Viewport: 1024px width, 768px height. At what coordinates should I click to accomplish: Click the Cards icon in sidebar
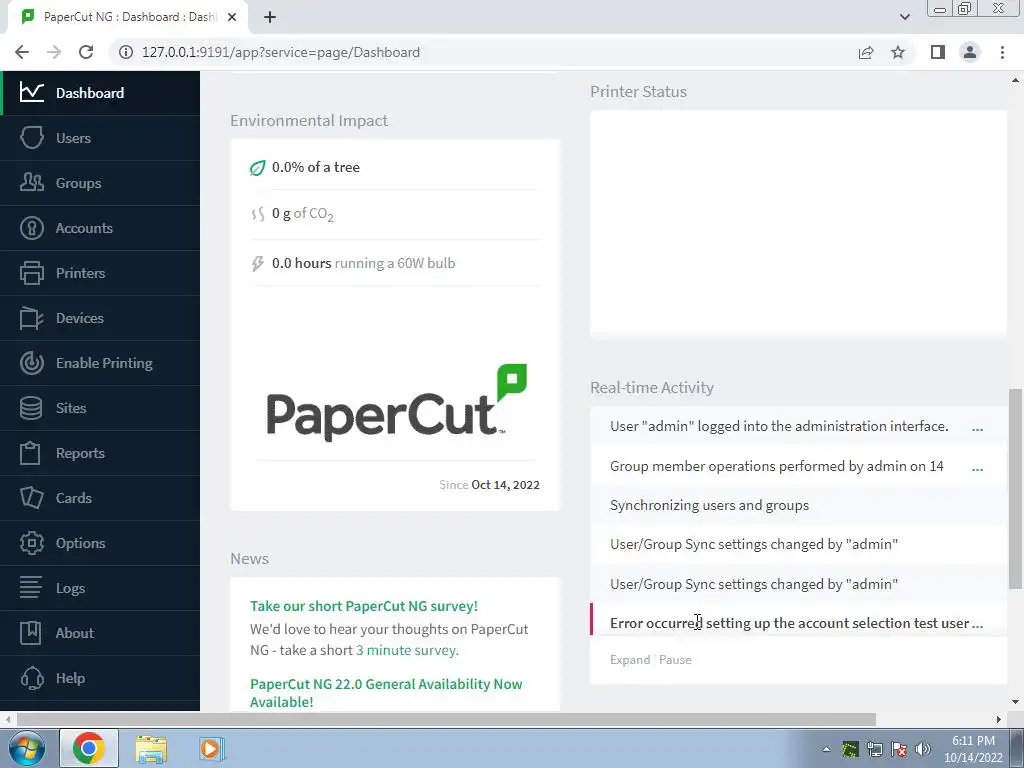point(31,498)
